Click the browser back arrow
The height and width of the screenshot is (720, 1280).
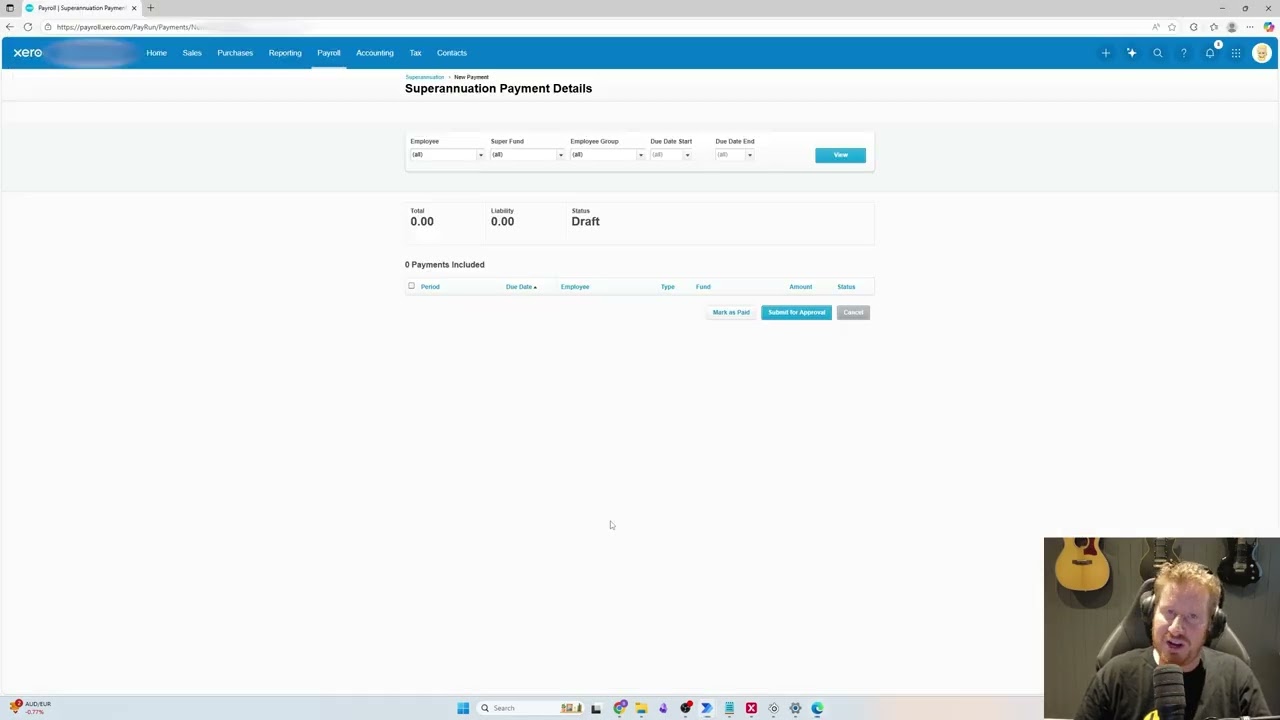pyautogui.click(x=10, y=27)
